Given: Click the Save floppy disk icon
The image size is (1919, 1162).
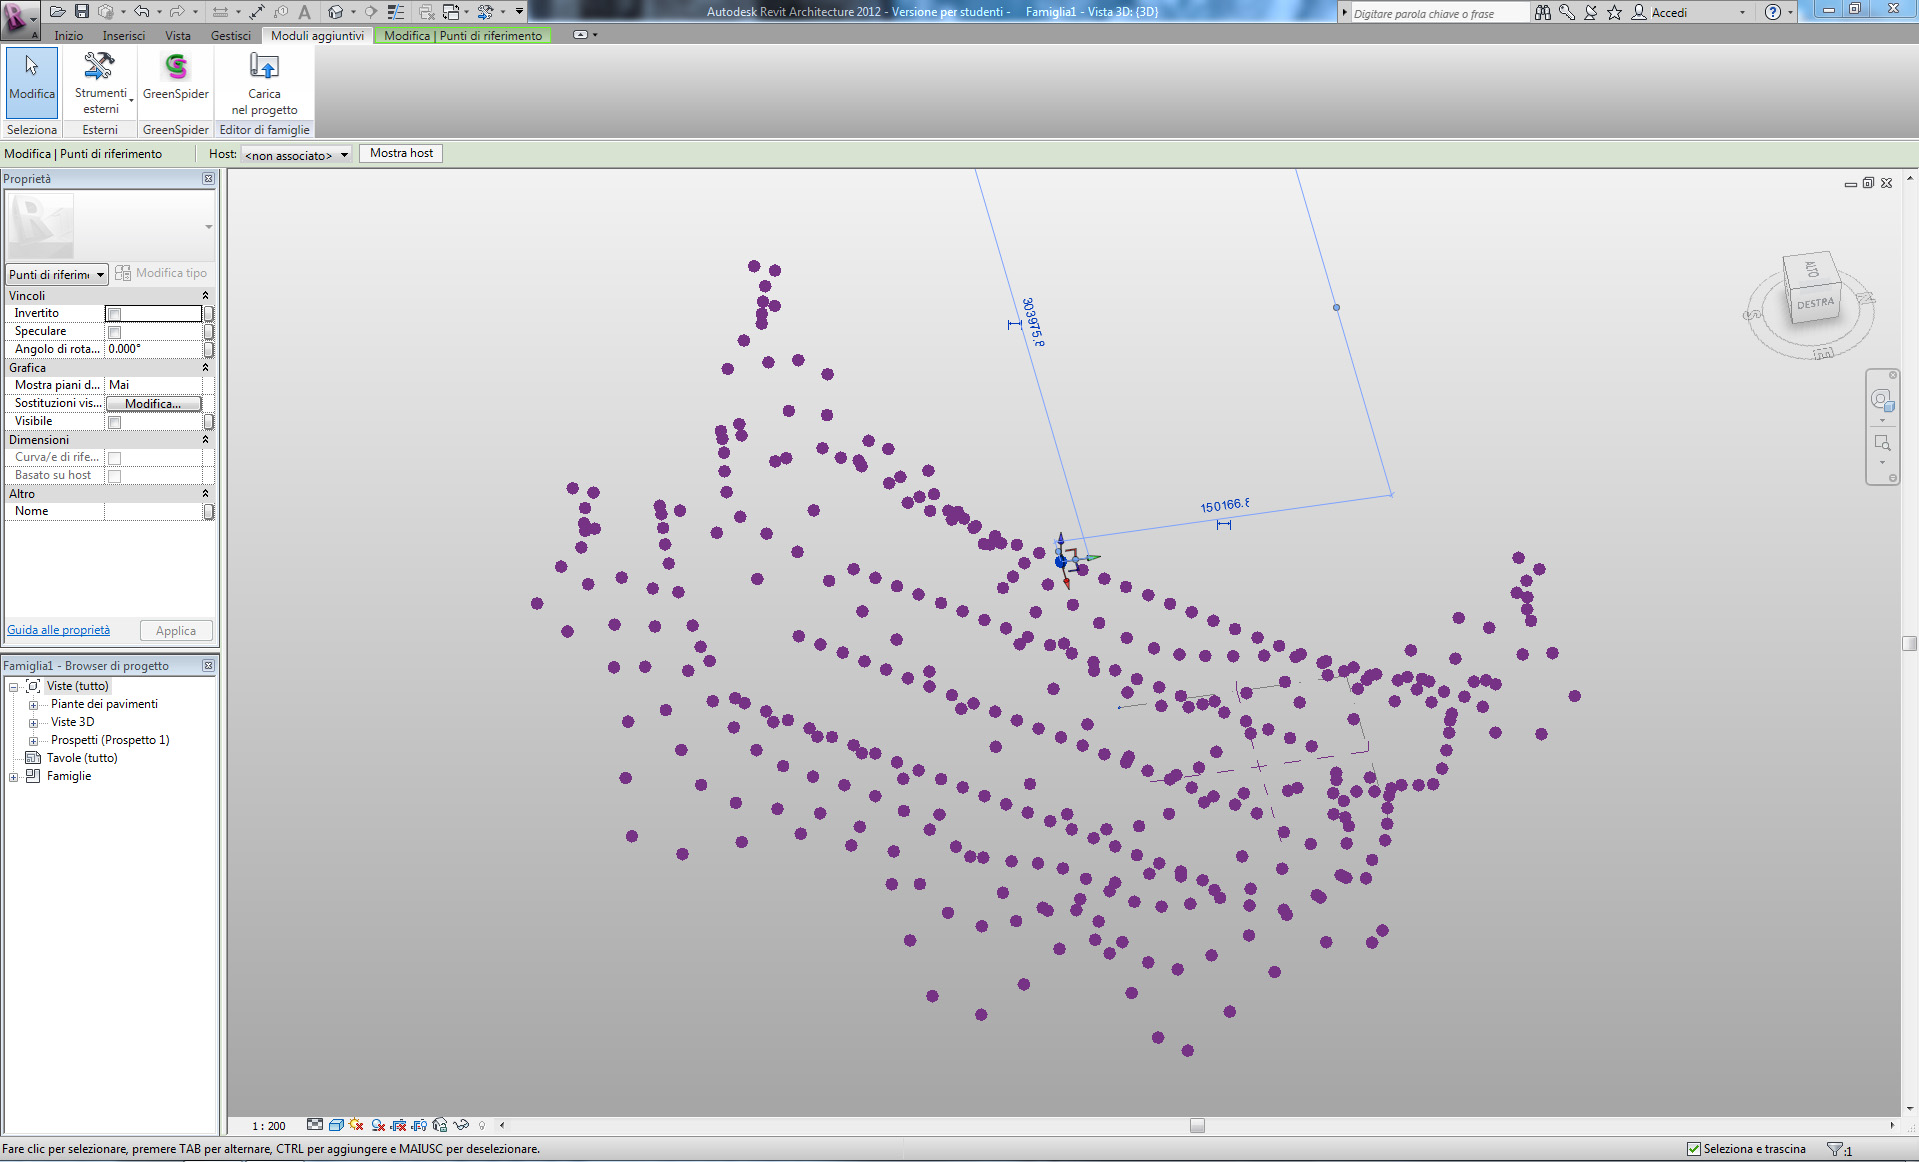Looking at the screenshot, I should coord(82,12).
